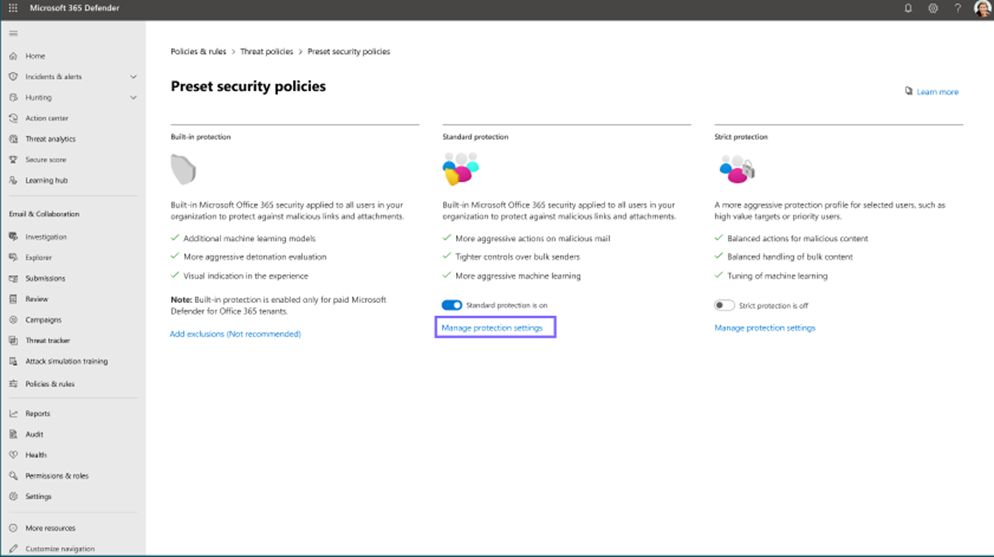Click the Health heart icon

(13, 454)
